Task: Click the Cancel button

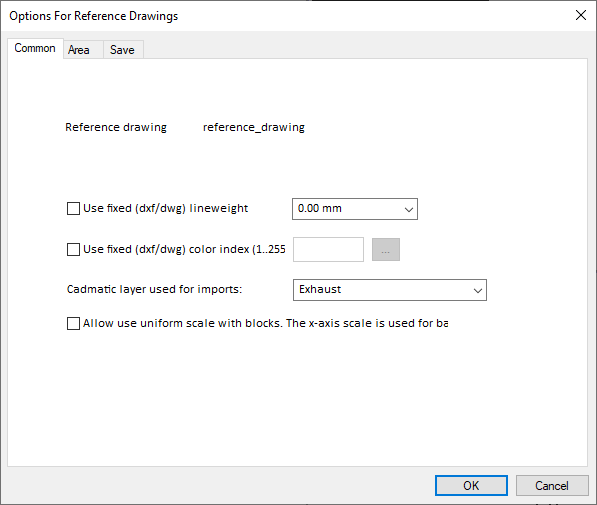Action: [x=552, y=486]
